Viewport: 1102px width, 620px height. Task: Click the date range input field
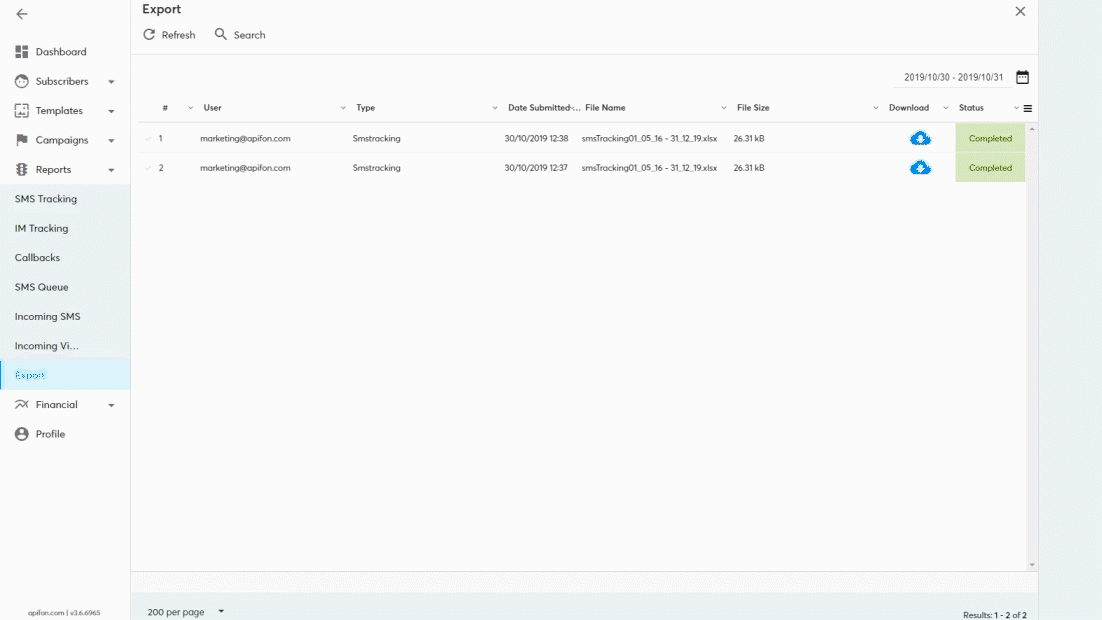(952, 77)
